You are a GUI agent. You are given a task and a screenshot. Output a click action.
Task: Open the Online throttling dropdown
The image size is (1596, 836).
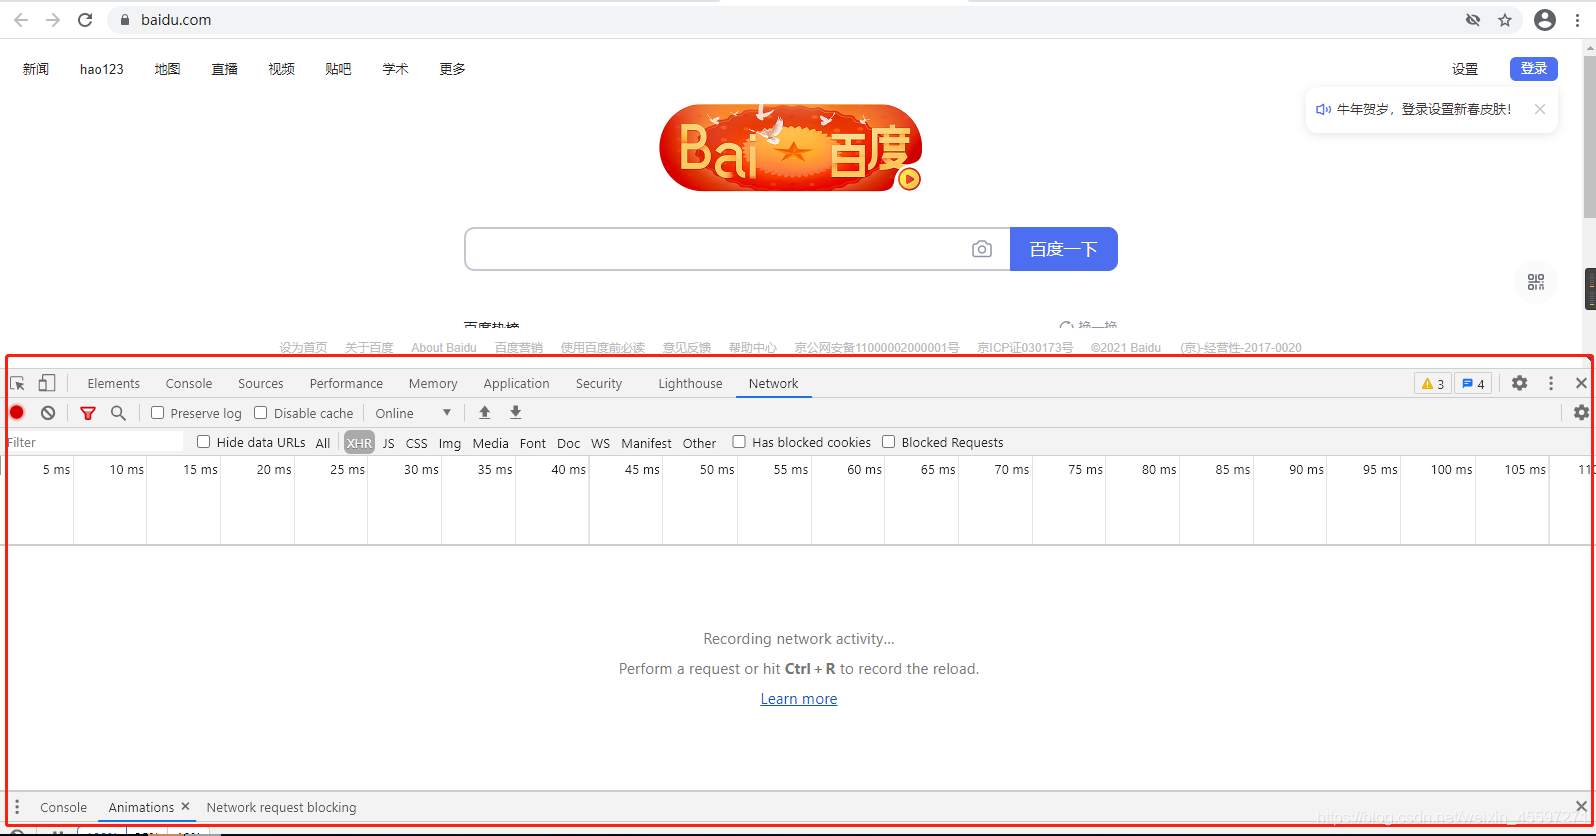[413, 413]
